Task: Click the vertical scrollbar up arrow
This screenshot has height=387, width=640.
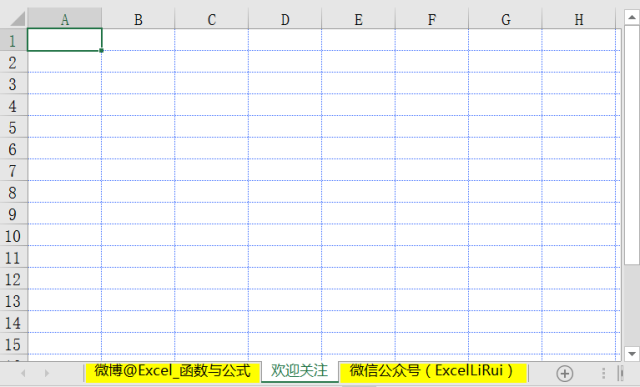Action: [x=632, y=17]
